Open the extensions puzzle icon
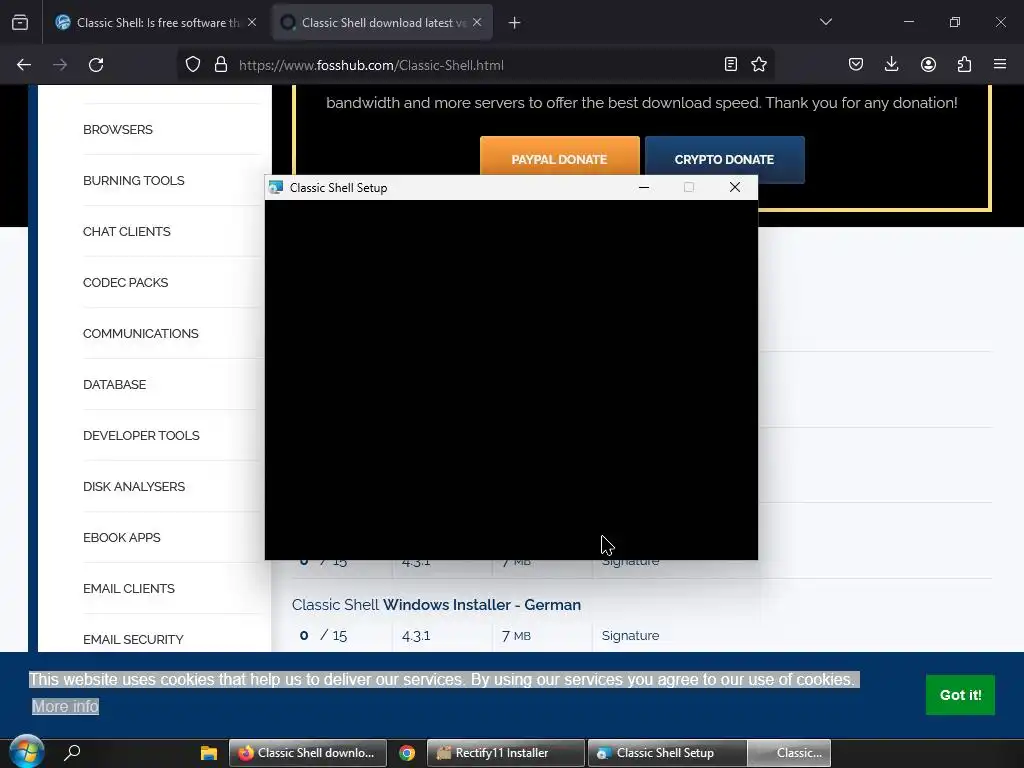 click(964, 64)
